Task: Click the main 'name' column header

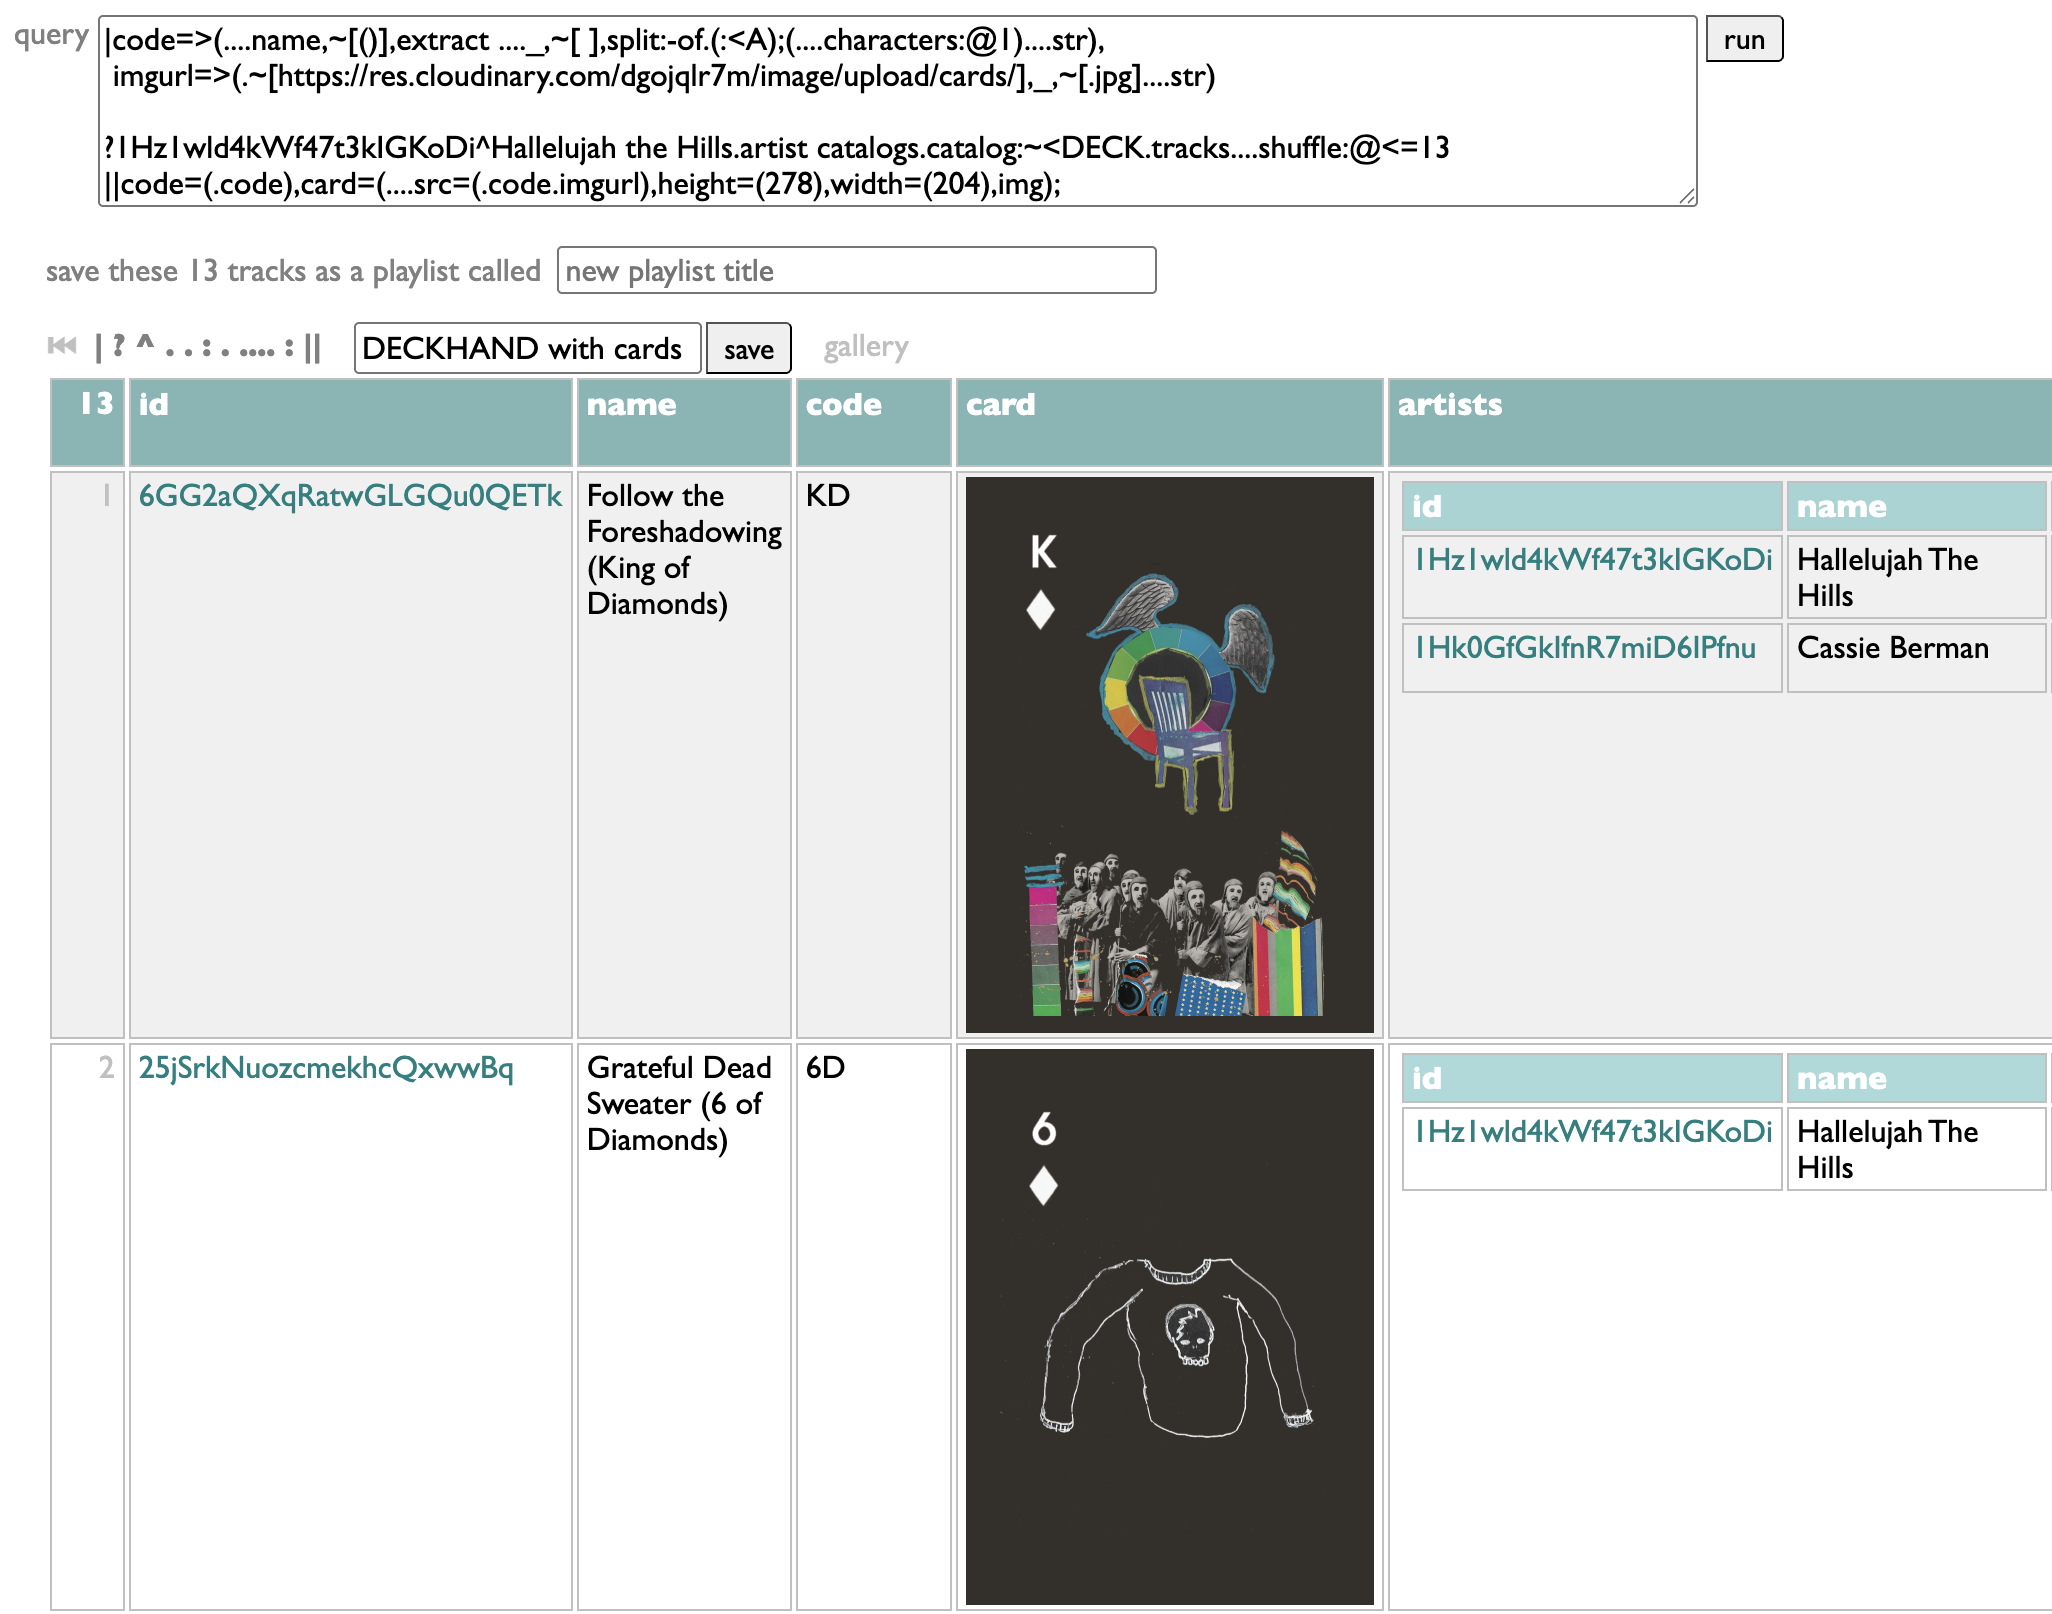Action: (684, 422)
